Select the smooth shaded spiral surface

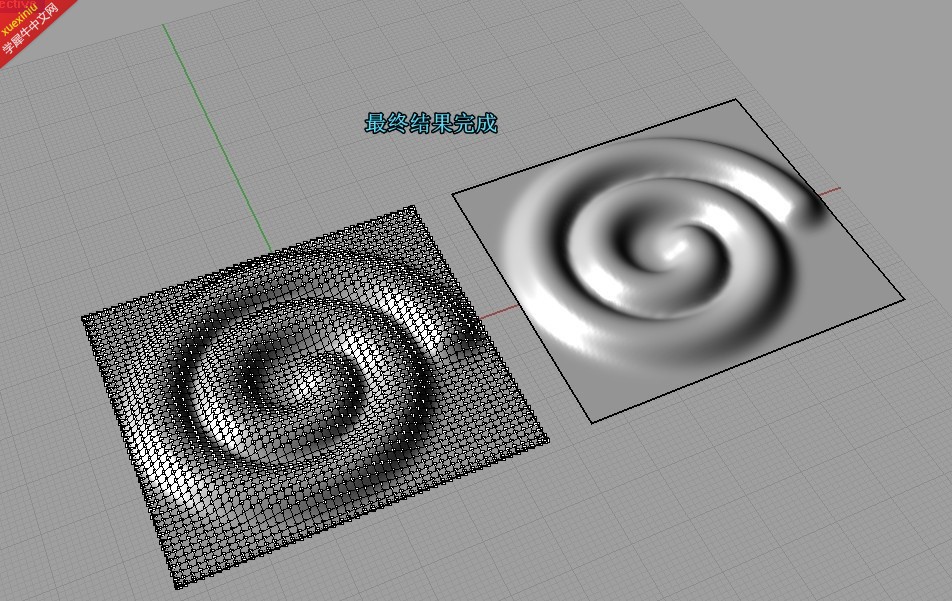pyautogui.click(x=678, y=260)
